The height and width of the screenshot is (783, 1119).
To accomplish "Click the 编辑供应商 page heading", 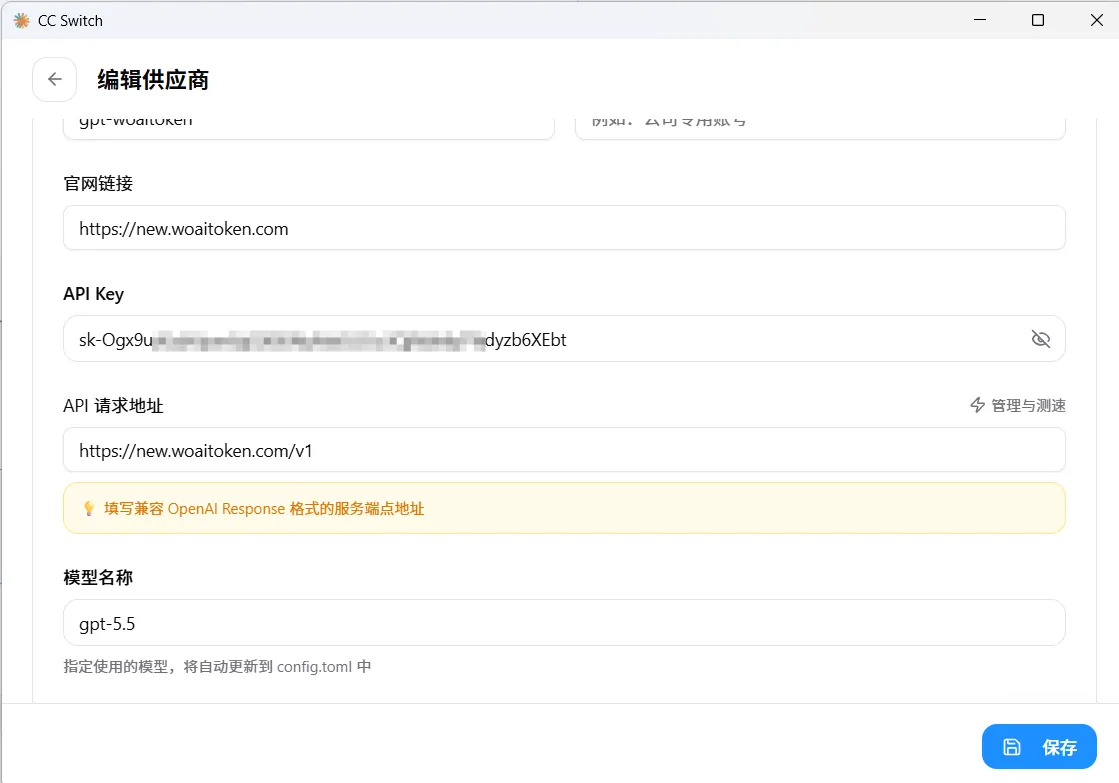I will point(153,79).
